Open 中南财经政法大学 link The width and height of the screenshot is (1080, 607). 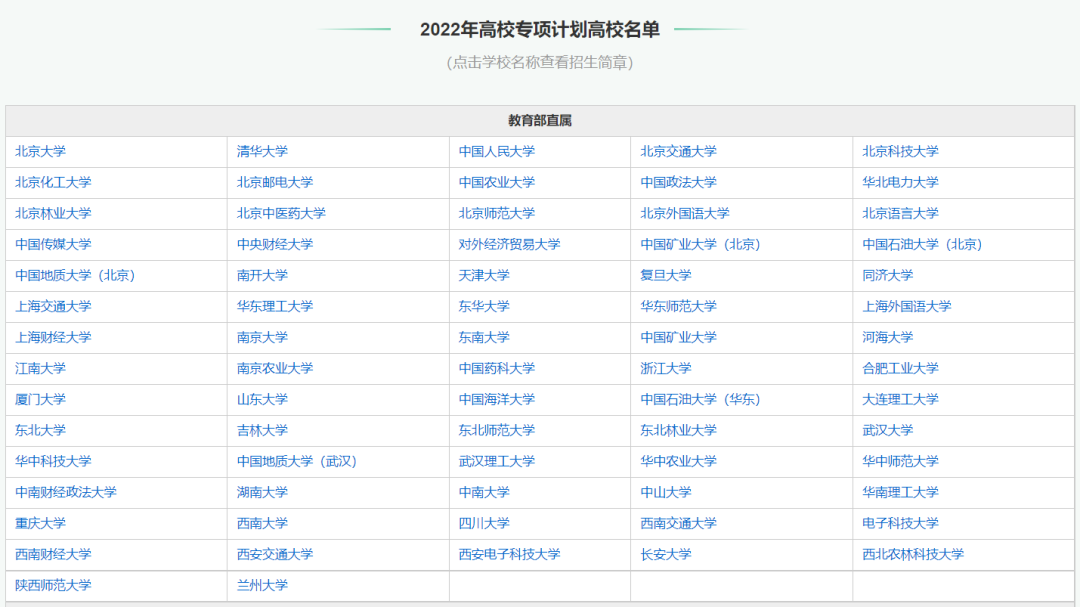tap(65, 493)
